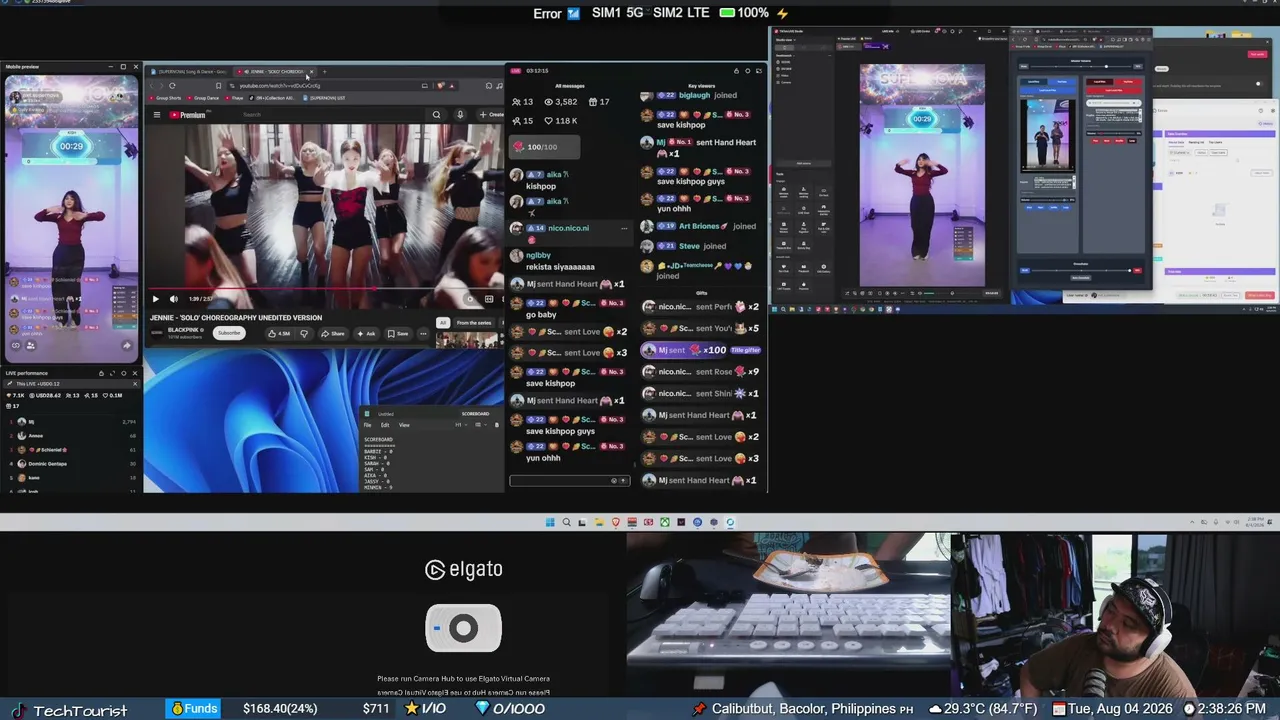Play the YouTube video

click(x=155, y=299)
